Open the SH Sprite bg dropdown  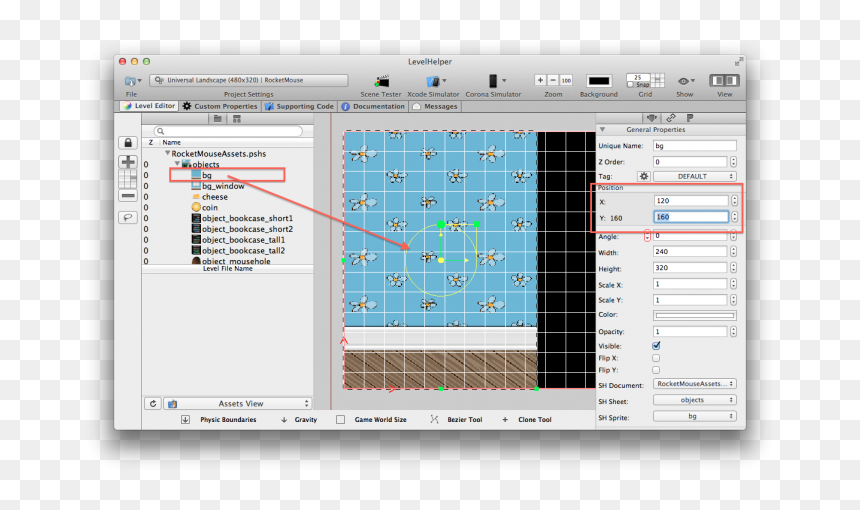pos(694,416)
